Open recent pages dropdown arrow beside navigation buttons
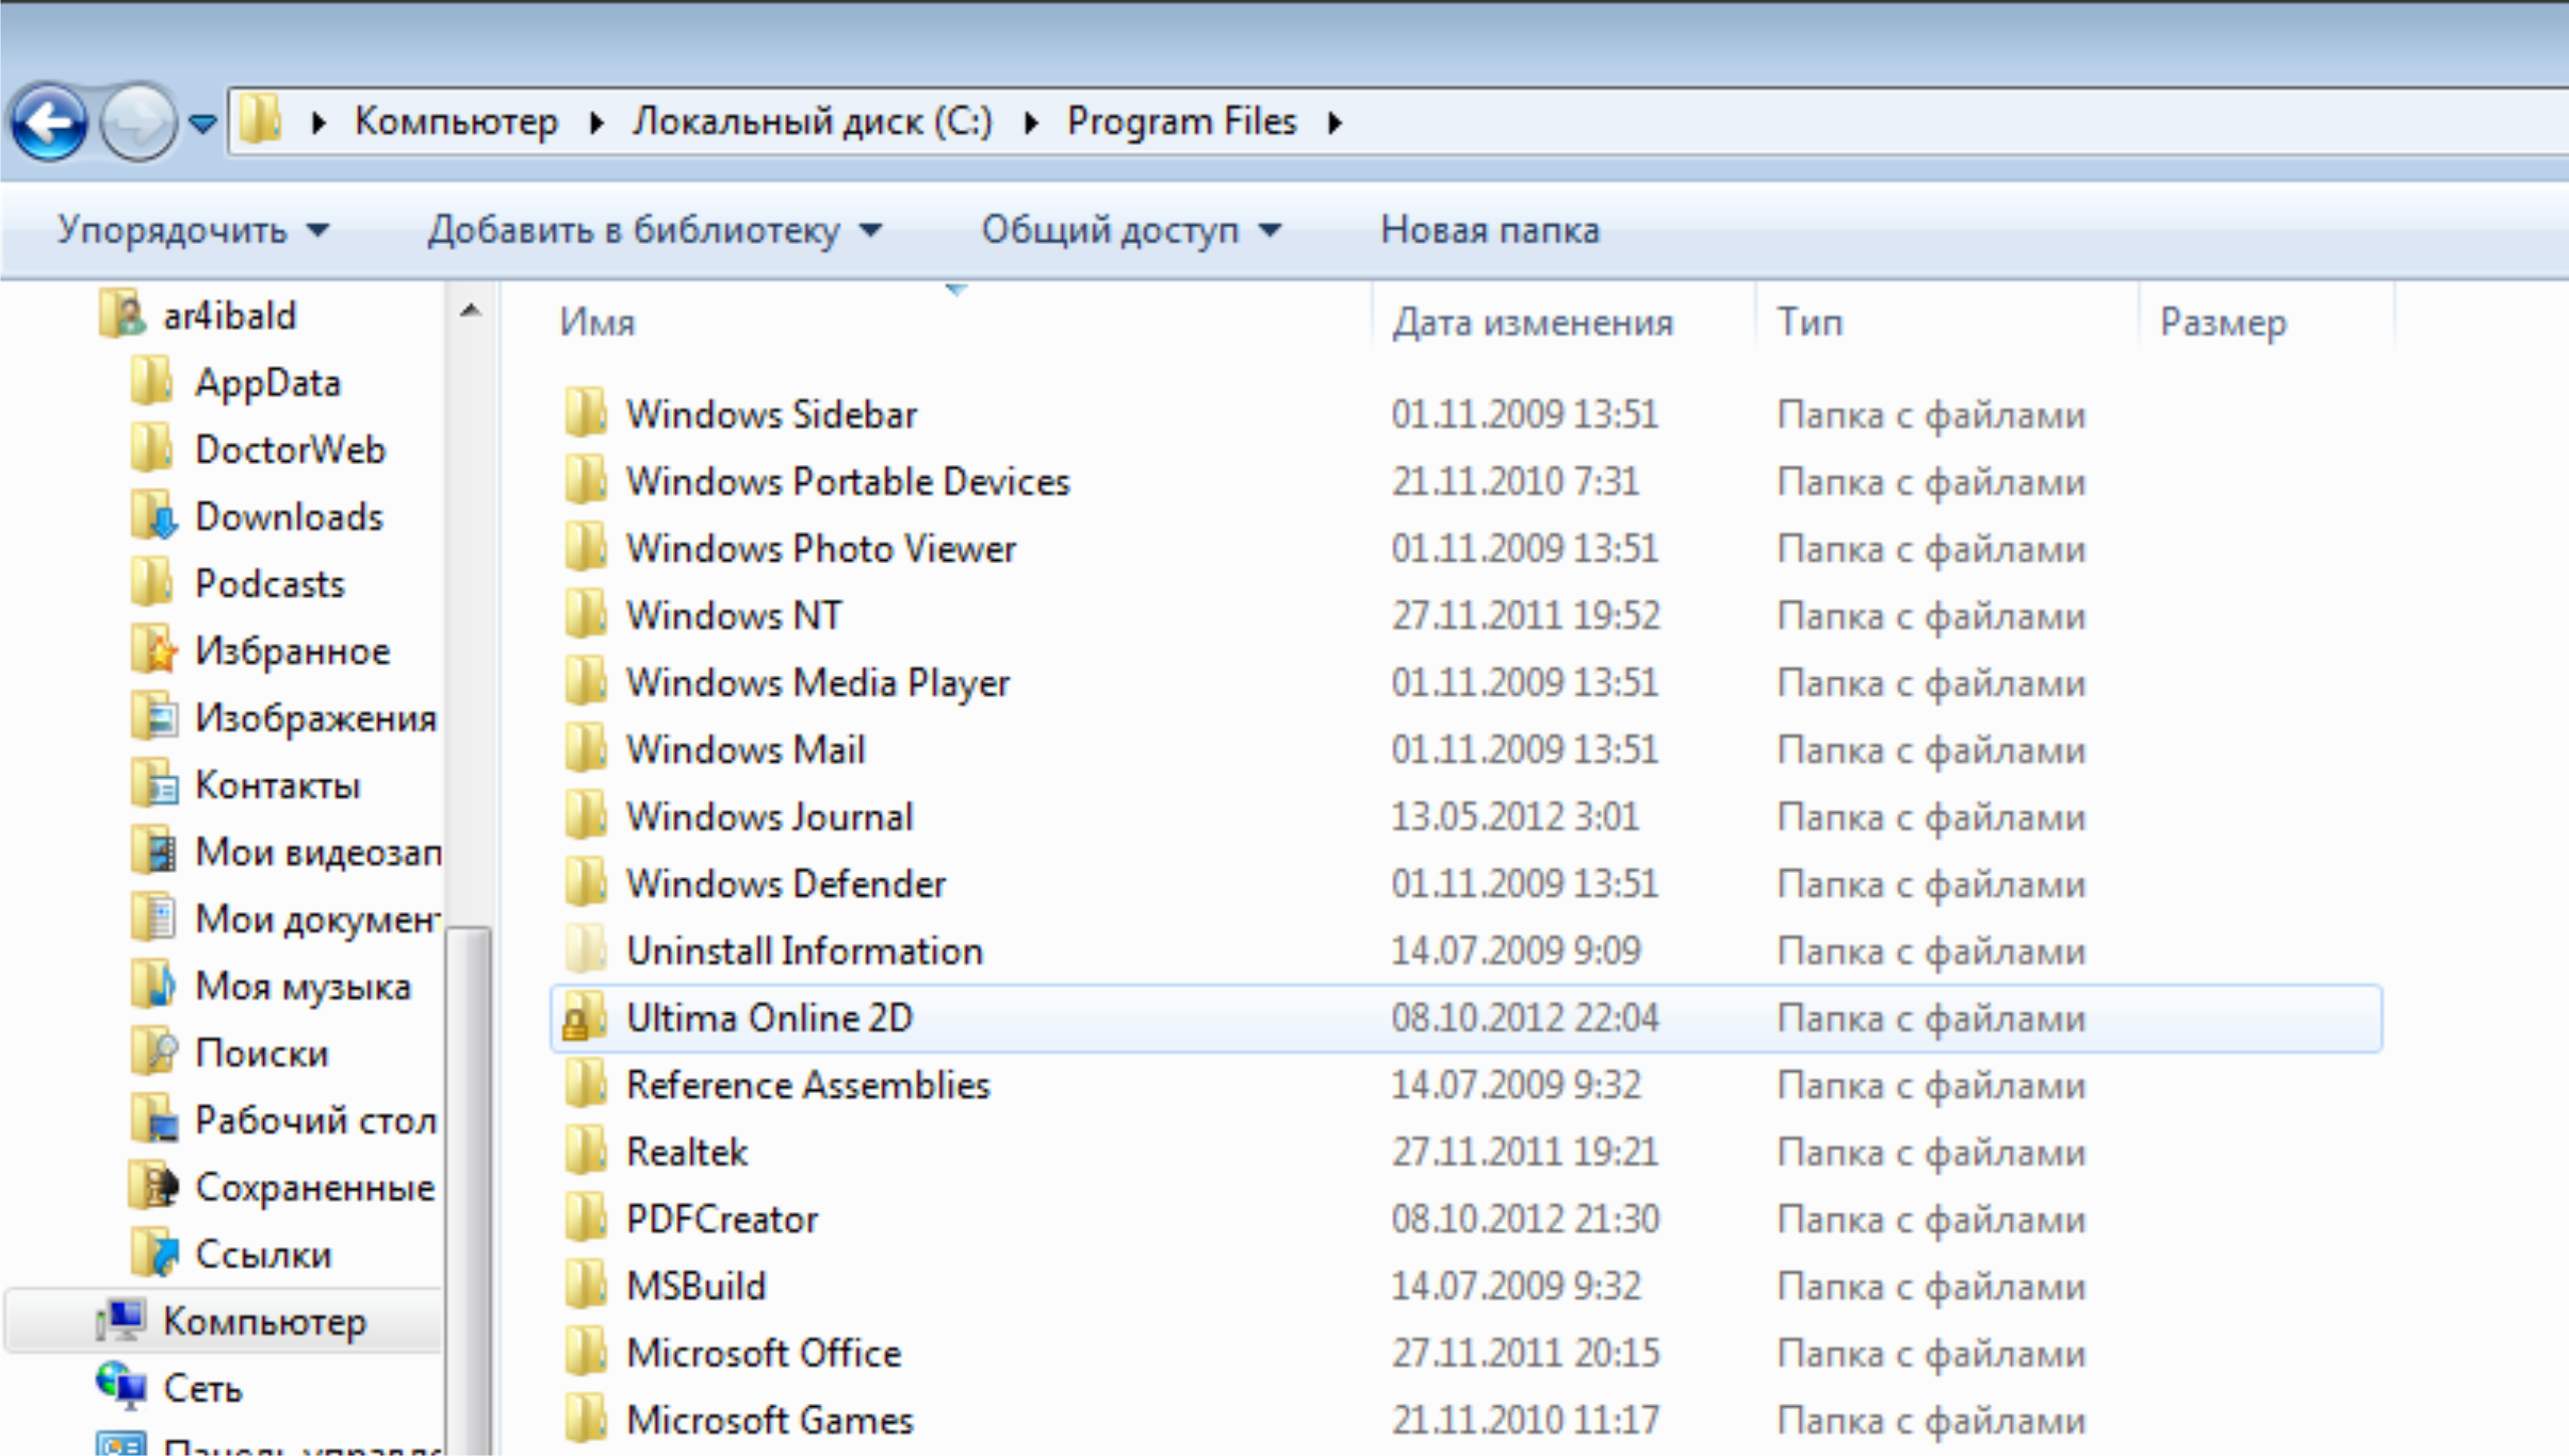This screenshot has width=2569, height=1456. 203,123
